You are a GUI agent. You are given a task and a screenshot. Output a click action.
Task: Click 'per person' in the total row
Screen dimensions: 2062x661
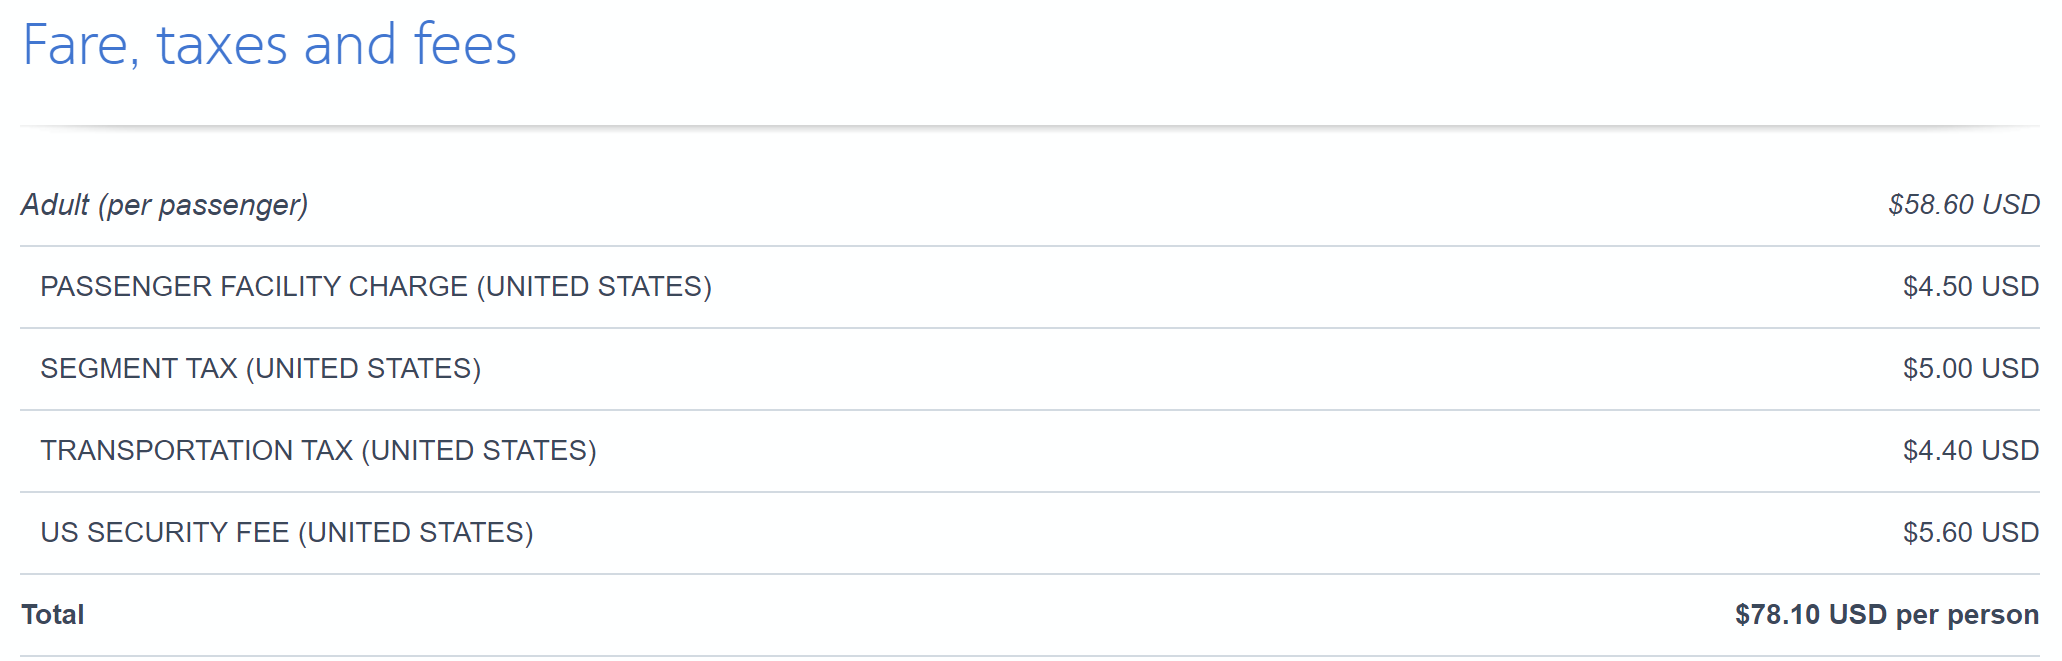tap(1967, 615)
